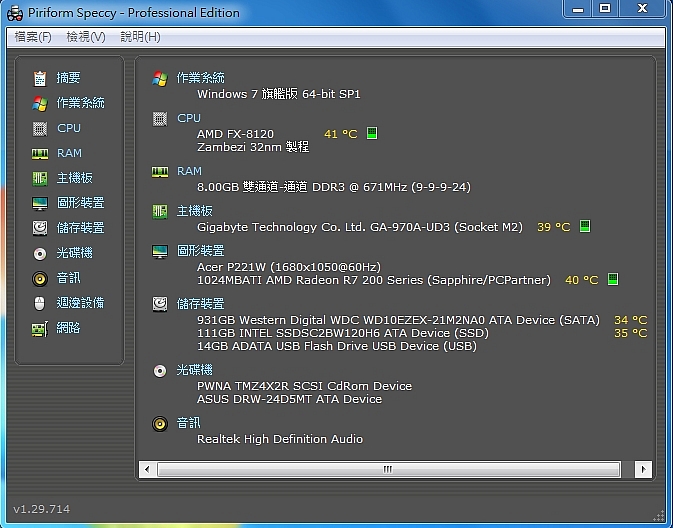Click the 摘要 clipboard icon in sidebar
Image resolution: width=673 pixels, height=528 pixels.
[x=40, y=78]
